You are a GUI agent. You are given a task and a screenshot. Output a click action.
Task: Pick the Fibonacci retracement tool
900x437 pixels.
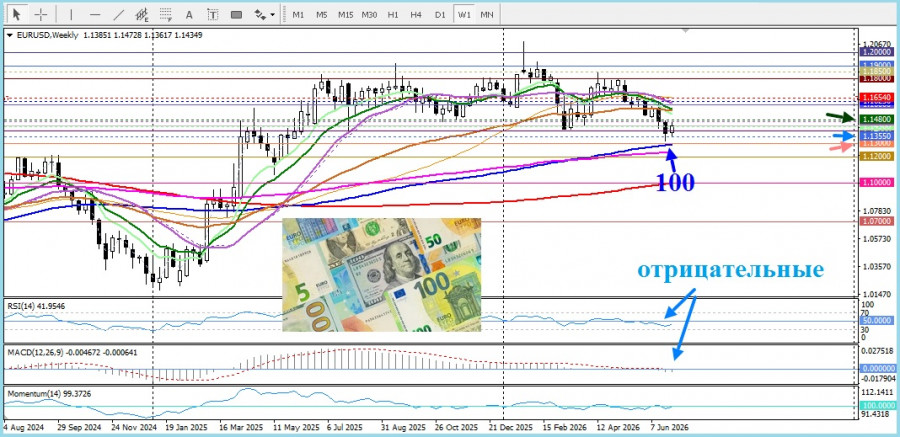(x=166, y=14)
